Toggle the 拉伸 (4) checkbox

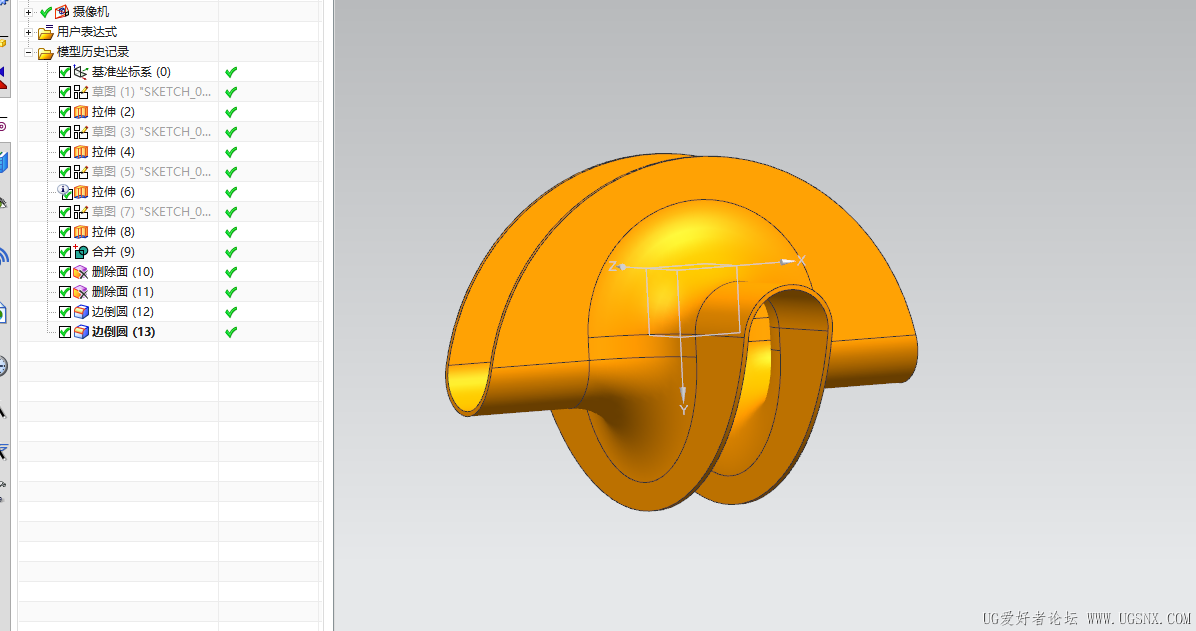click(65, 152)
